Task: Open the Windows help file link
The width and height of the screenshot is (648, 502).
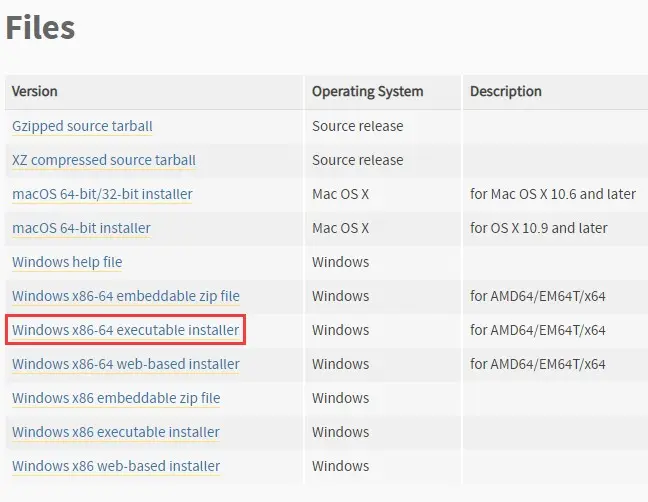Action: [67, 262]
